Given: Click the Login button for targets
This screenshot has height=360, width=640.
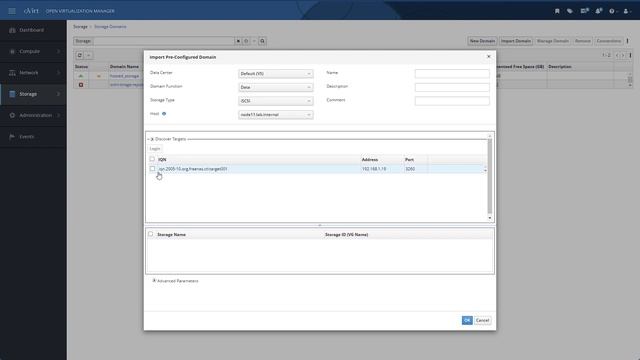Looking at the screenshot, I should tap(155, 149).
